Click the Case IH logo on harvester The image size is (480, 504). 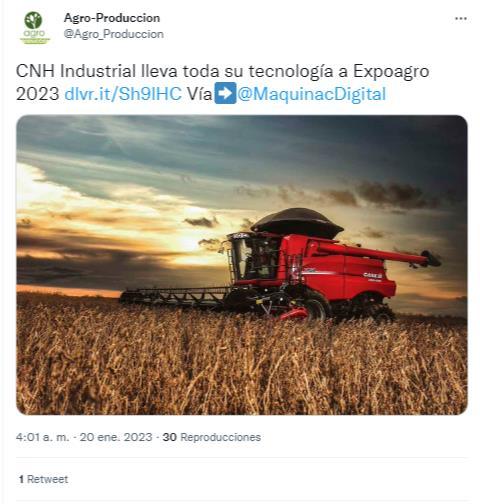(x=372, y=275)
